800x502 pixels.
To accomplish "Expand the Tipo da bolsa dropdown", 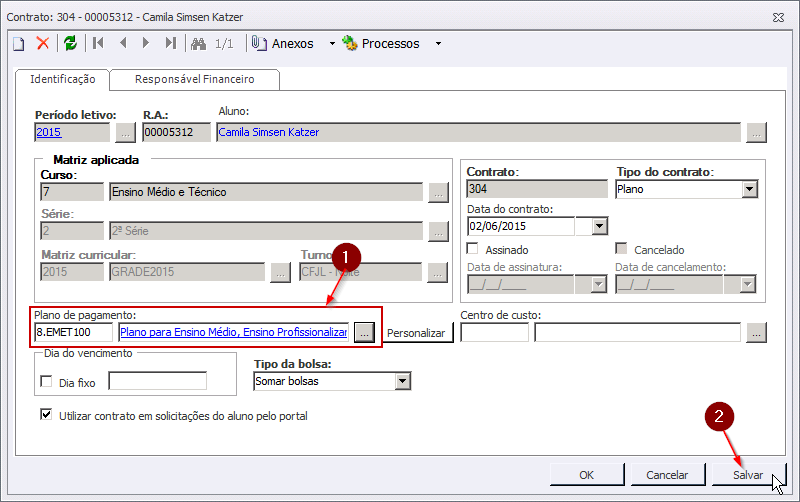I will pos(403,381).
